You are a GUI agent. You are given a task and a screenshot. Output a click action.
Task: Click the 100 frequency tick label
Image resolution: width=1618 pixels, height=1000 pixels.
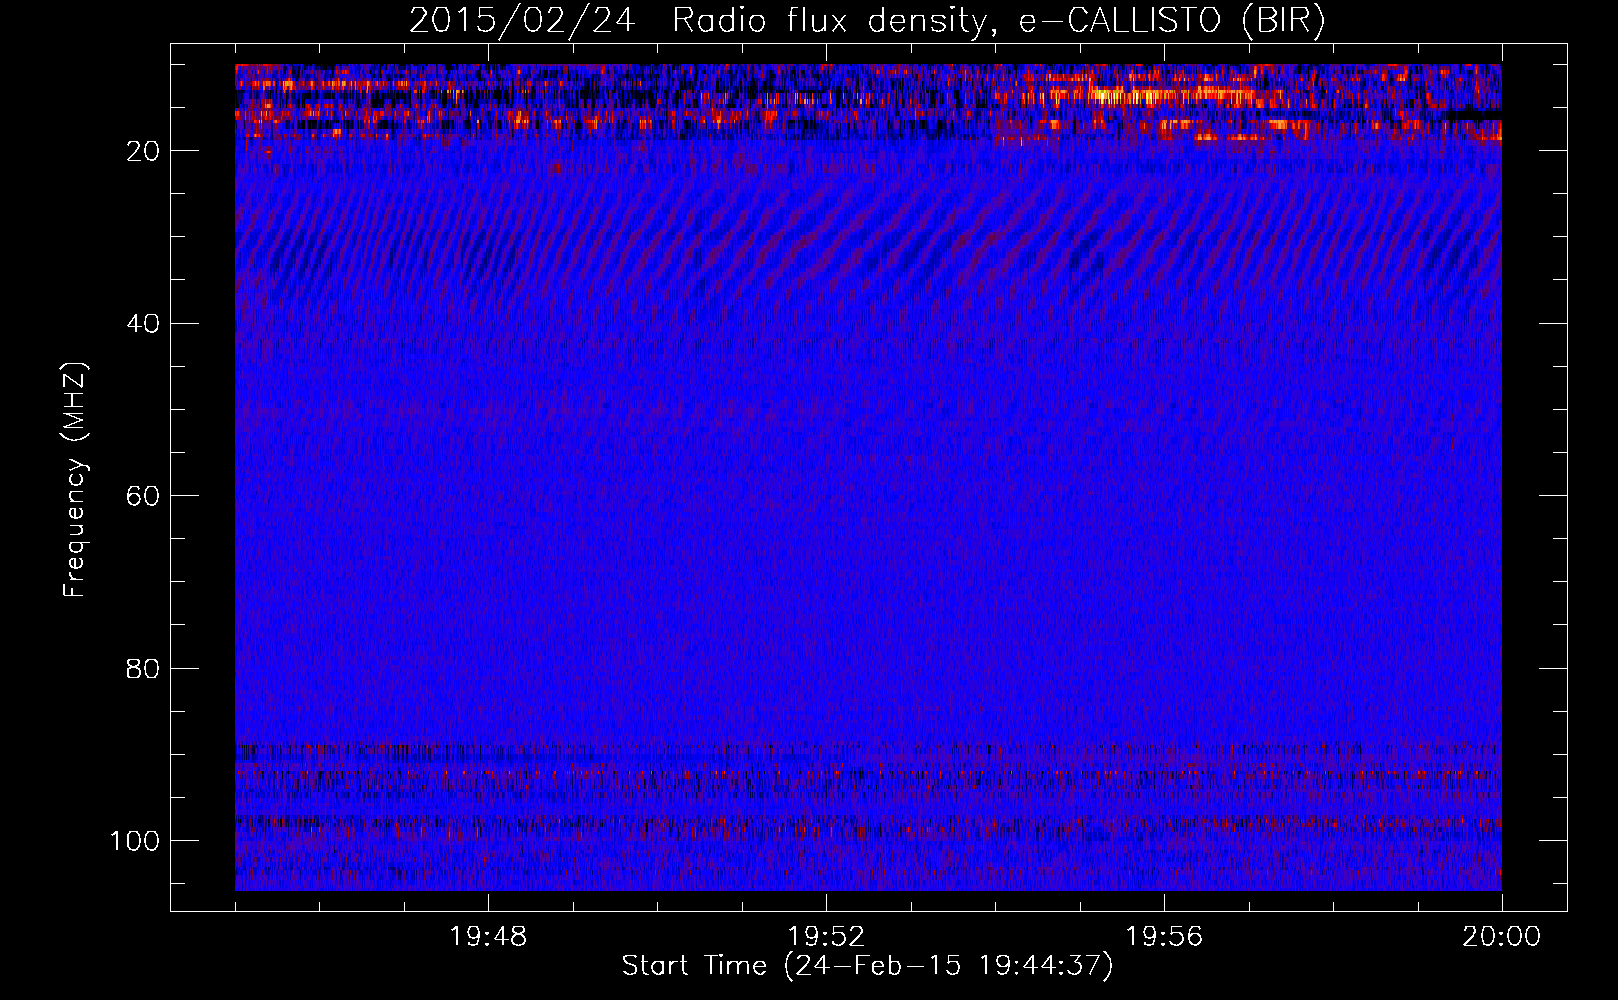point(135,841)
